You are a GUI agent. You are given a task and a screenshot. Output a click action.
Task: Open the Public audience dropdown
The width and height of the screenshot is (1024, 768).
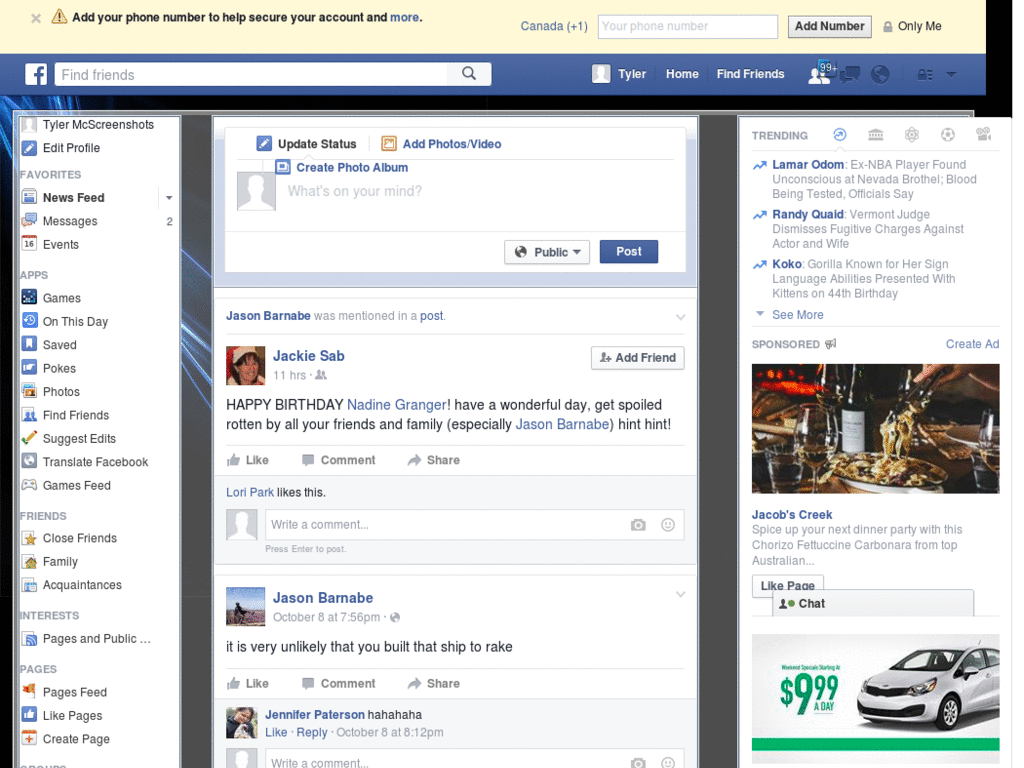point(547,252)
